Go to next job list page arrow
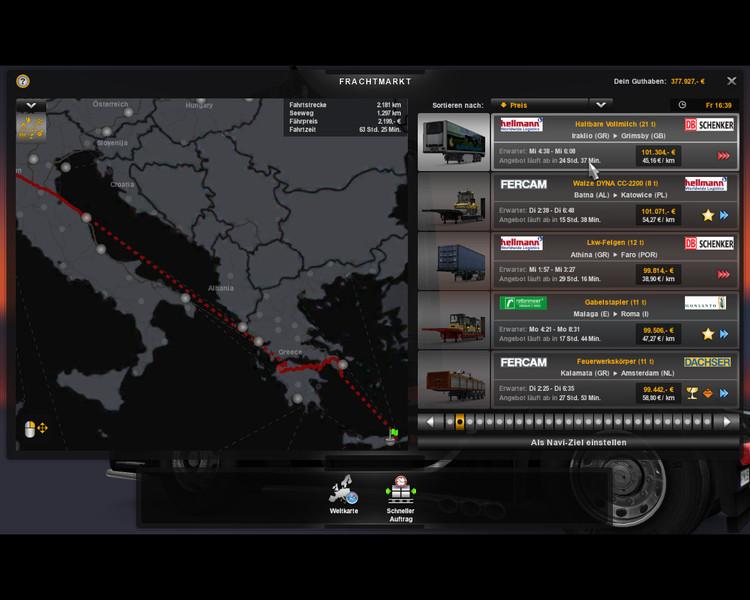750x600 pixels. point(727,422)
